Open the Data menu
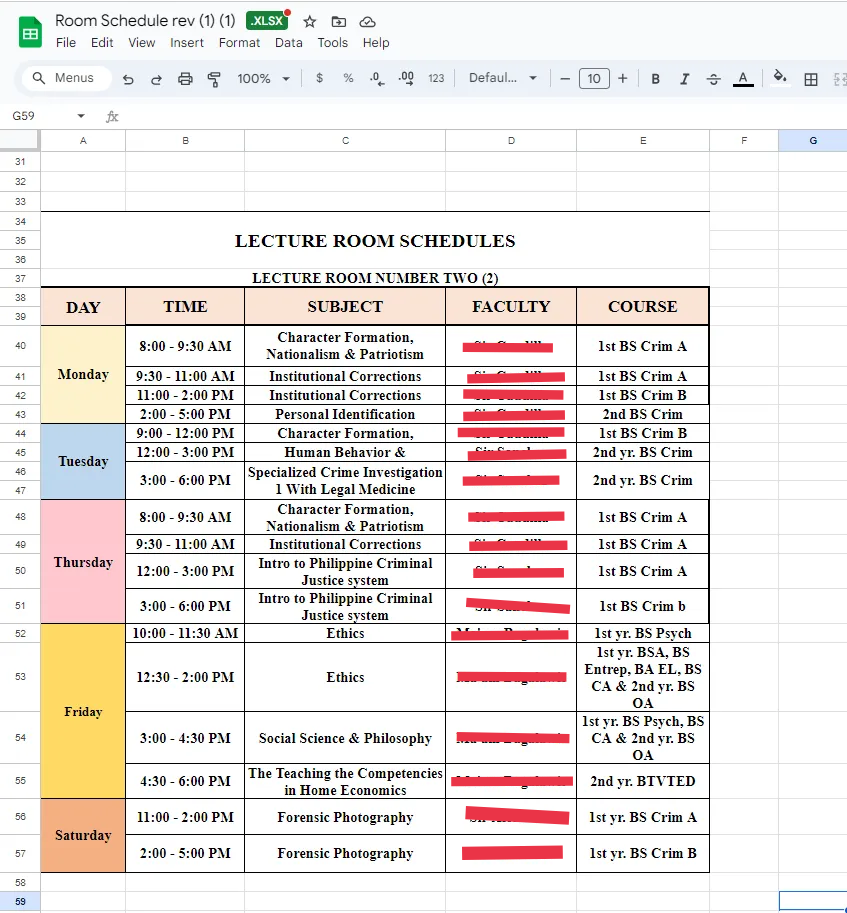 coord(289,43)
